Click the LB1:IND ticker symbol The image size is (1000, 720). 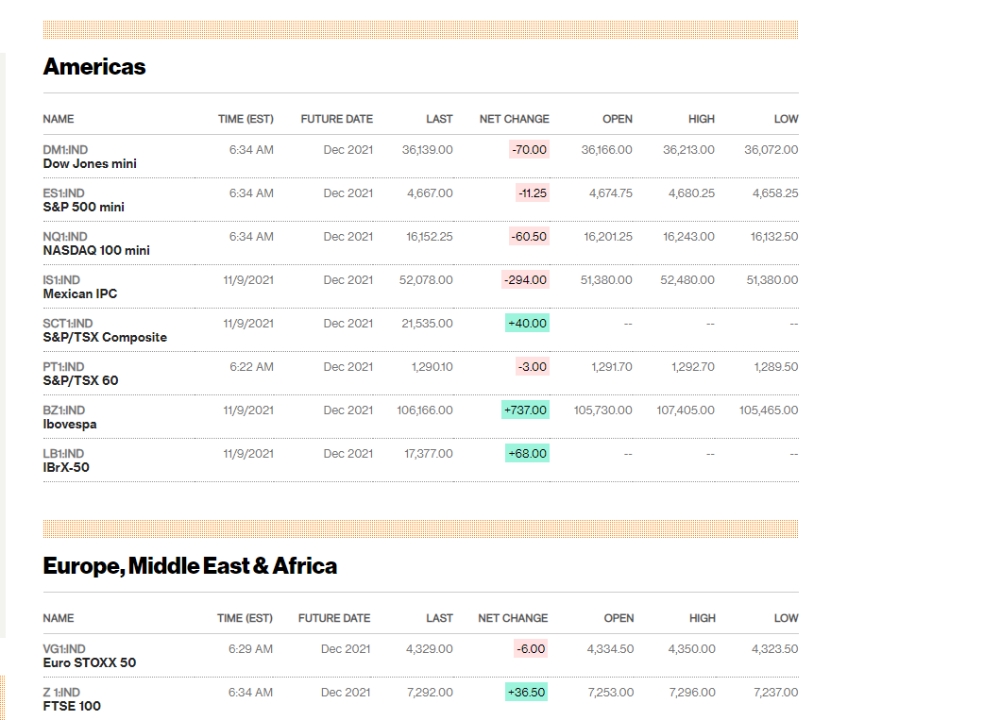click(x=63, y=453)
